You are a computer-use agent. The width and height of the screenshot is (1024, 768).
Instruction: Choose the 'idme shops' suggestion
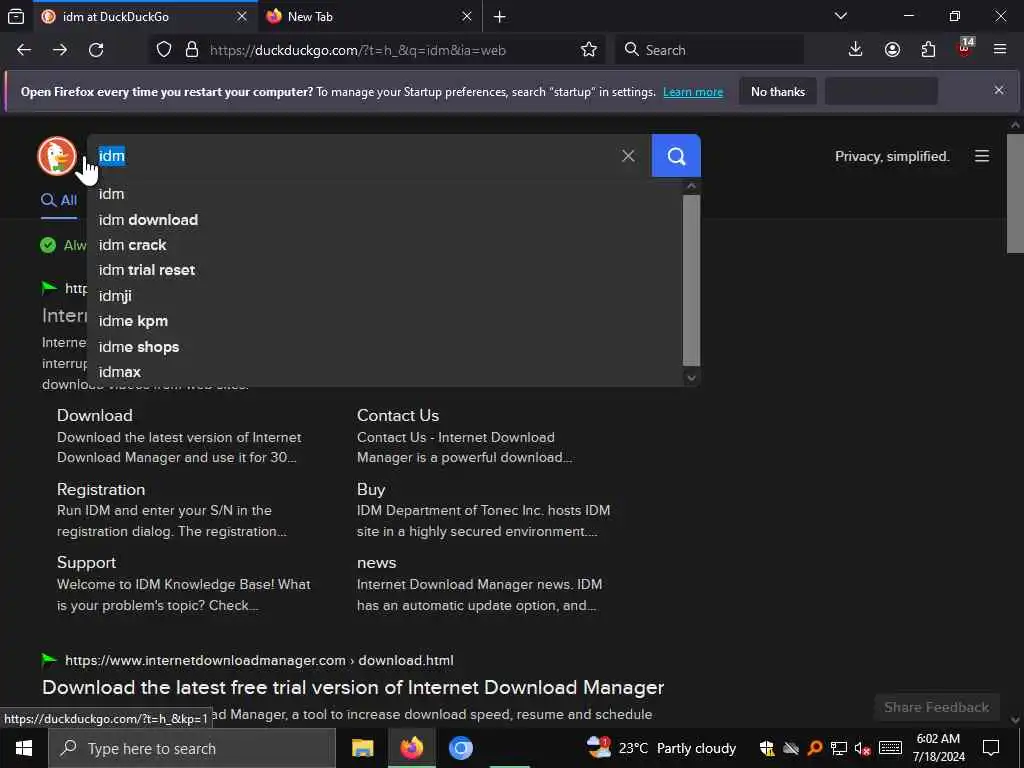[x=385, y=347]
